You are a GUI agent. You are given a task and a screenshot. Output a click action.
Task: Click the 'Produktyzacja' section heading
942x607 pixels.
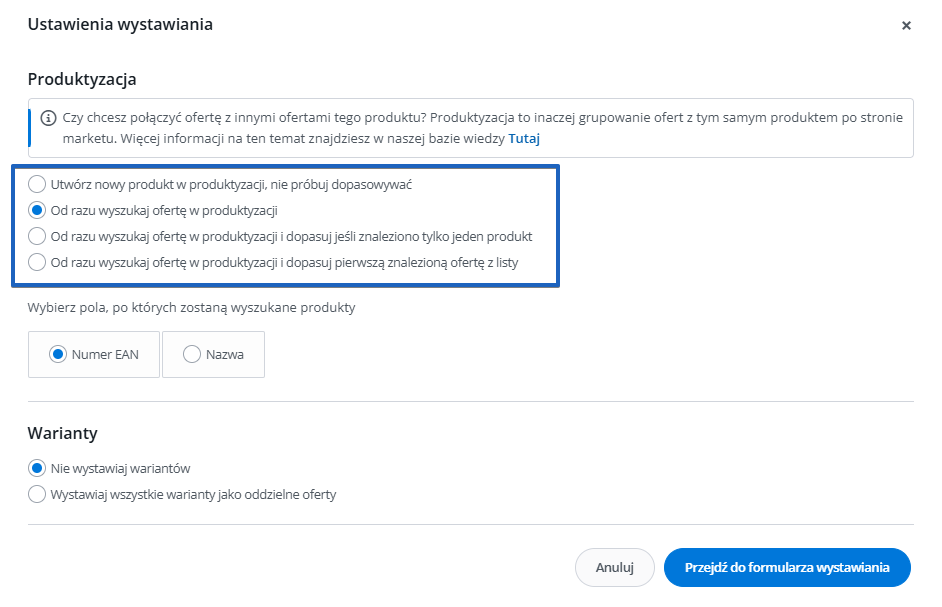click(82, 79)
